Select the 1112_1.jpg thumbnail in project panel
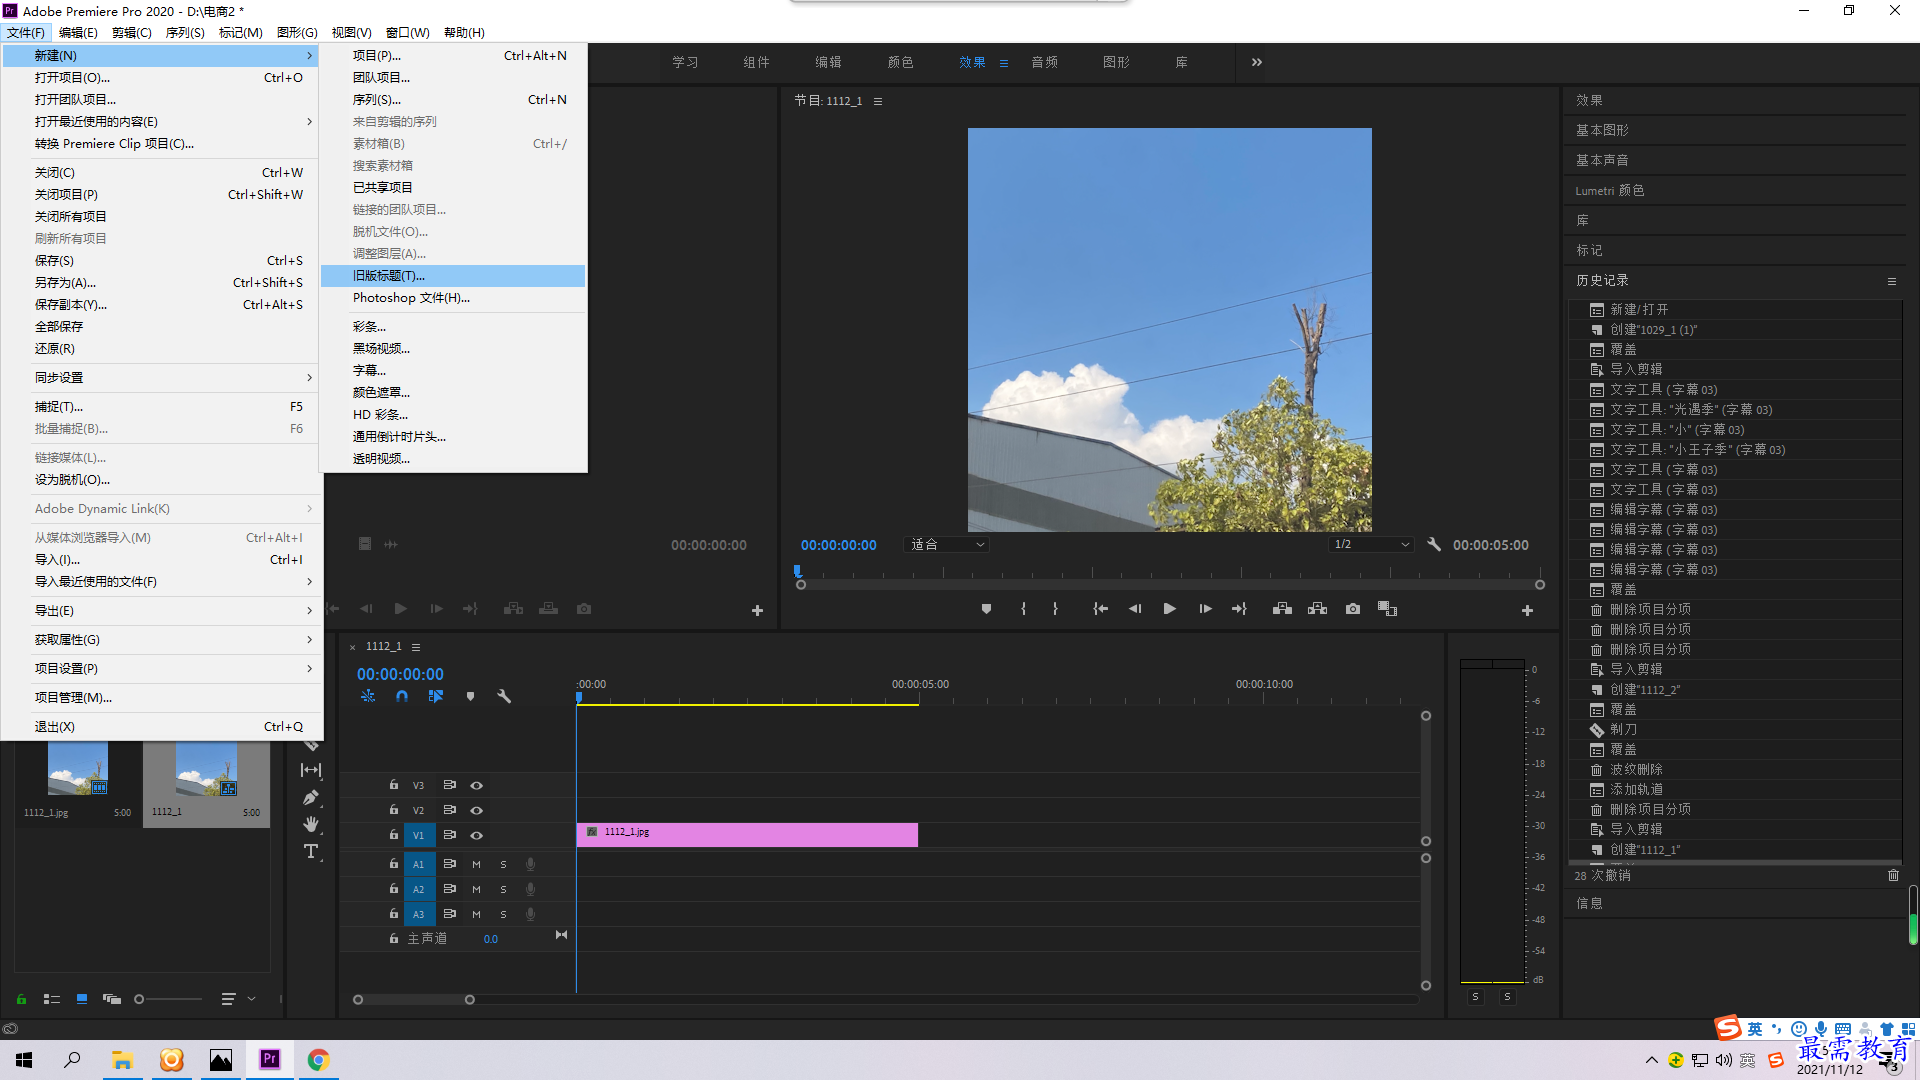Viewport: 1920px width, 1080px height. (78, 770)
